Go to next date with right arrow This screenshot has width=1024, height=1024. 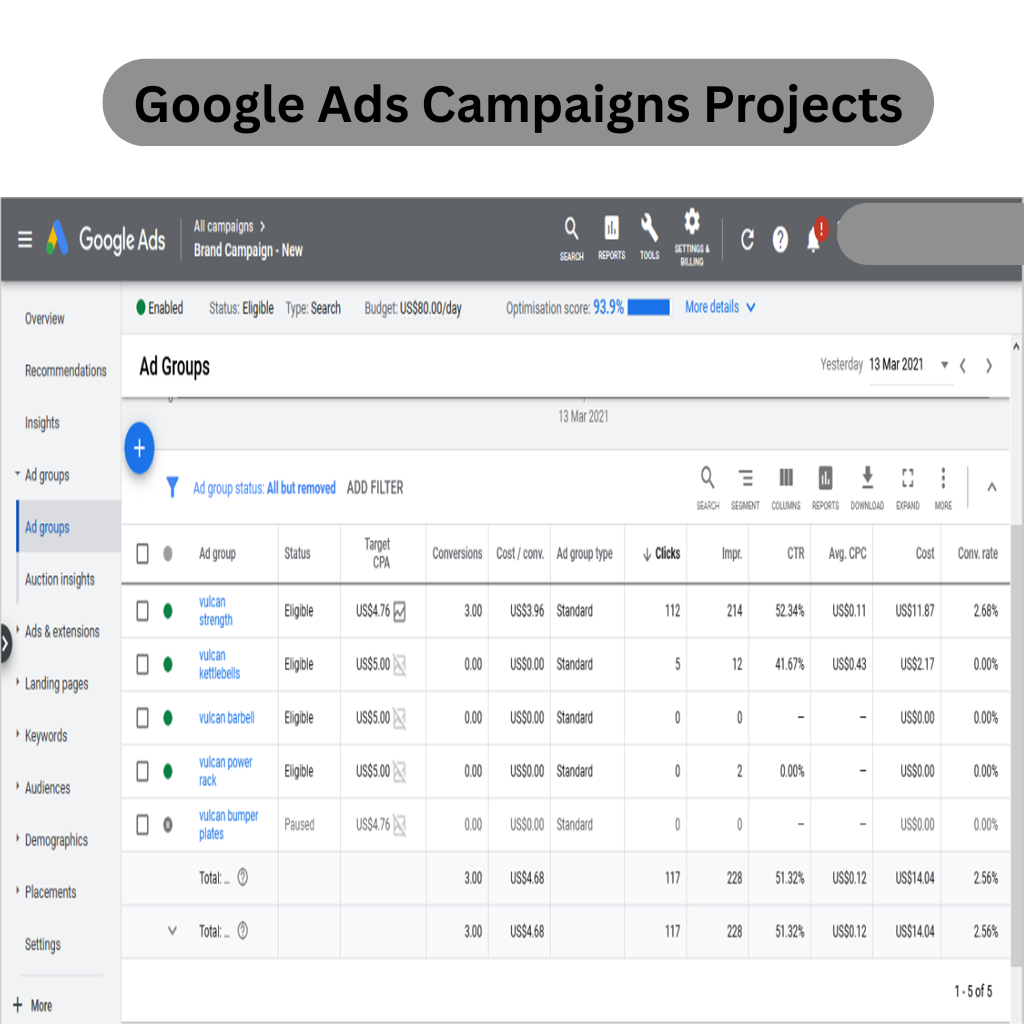tap(989, 366)
